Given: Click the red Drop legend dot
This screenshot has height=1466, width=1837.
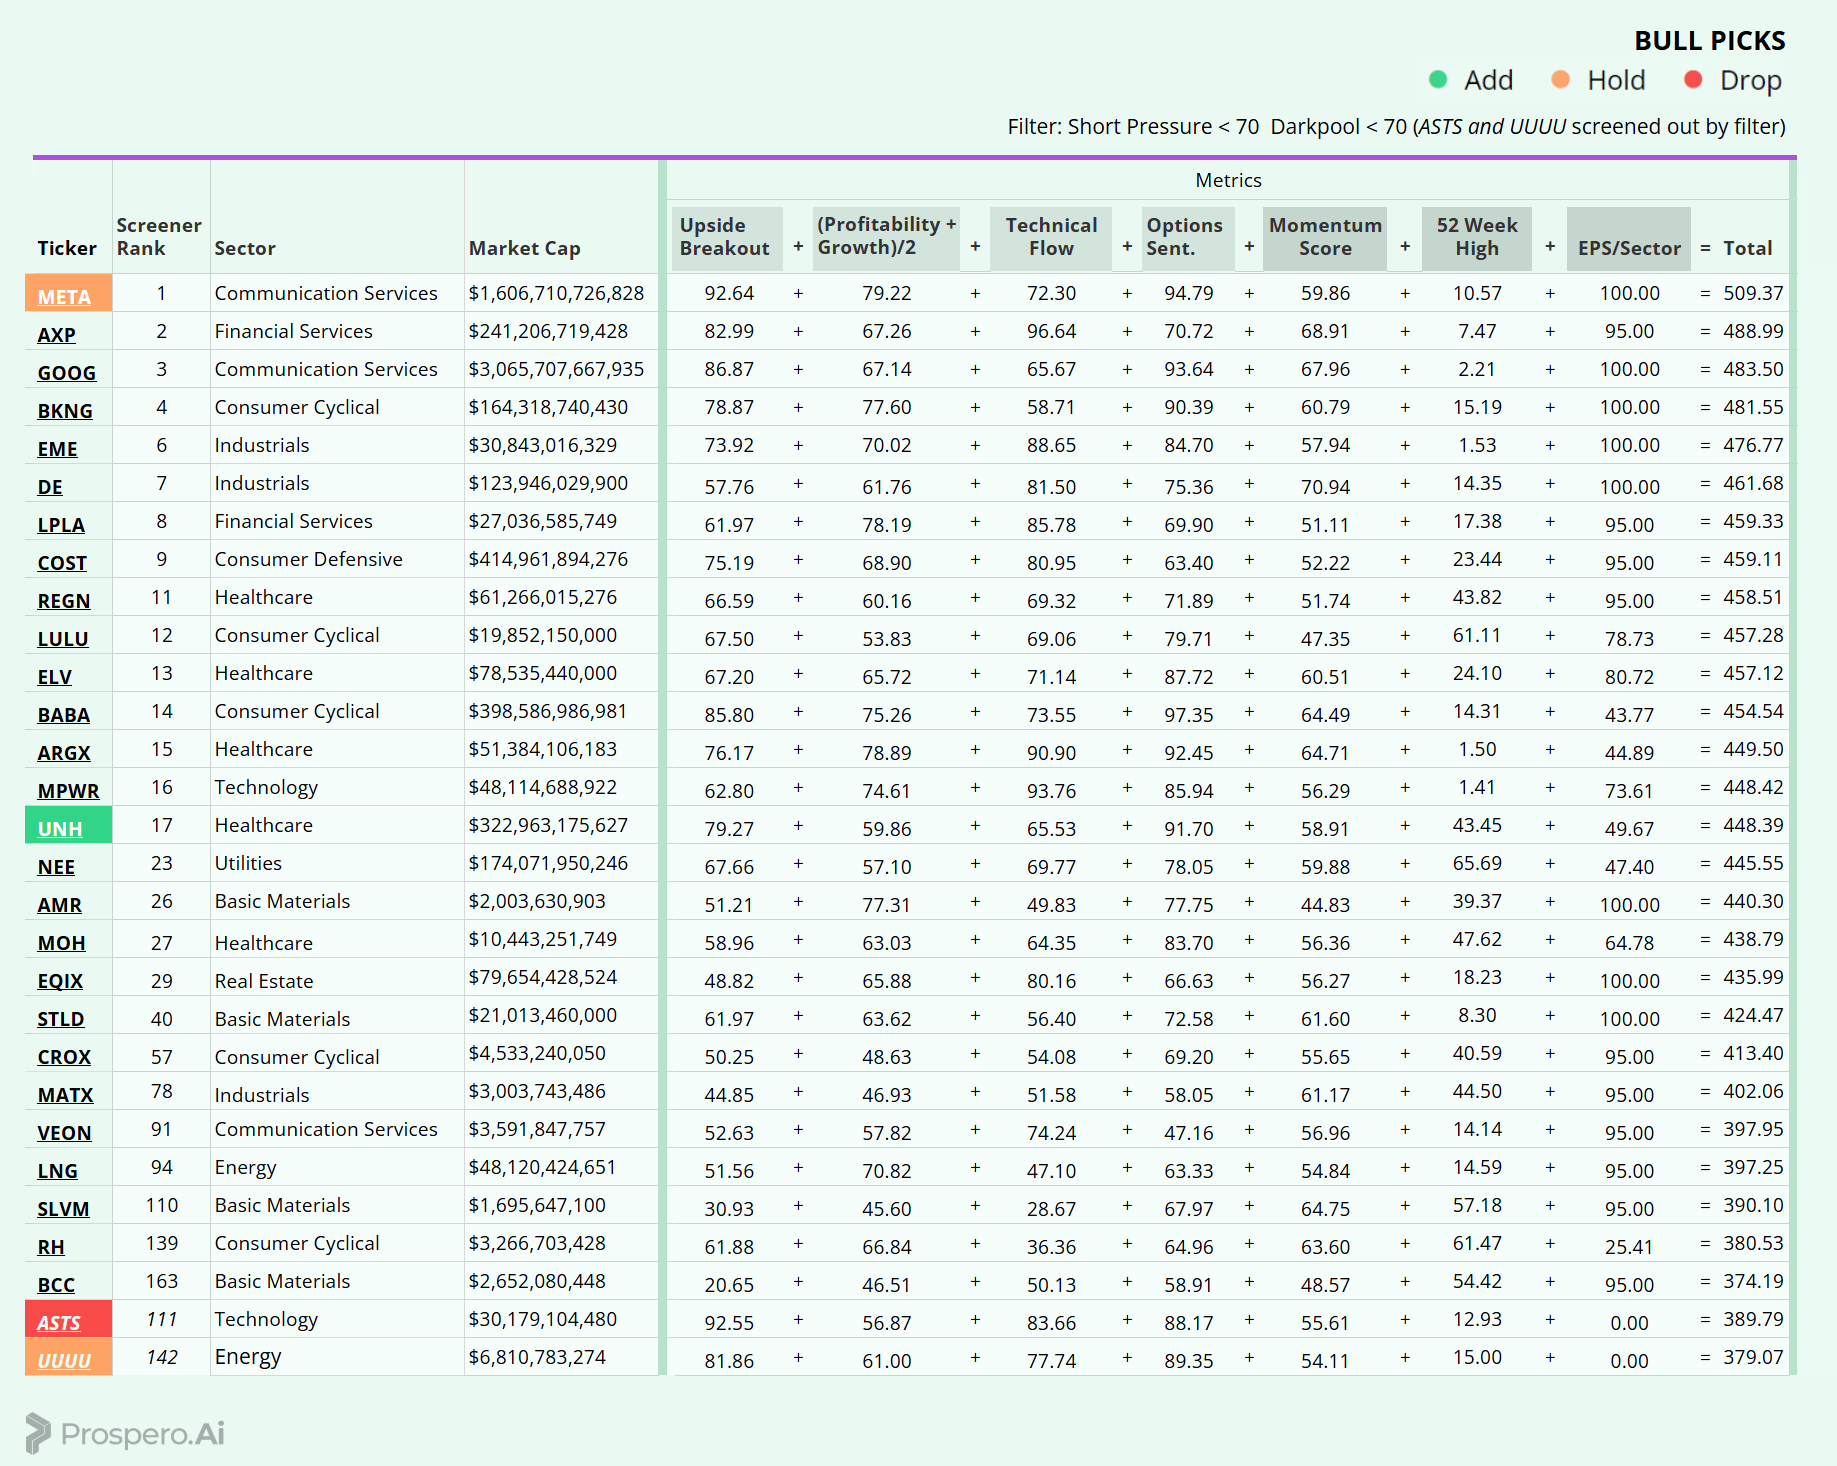Looking at the screenshot, I should click(1693, 80).
